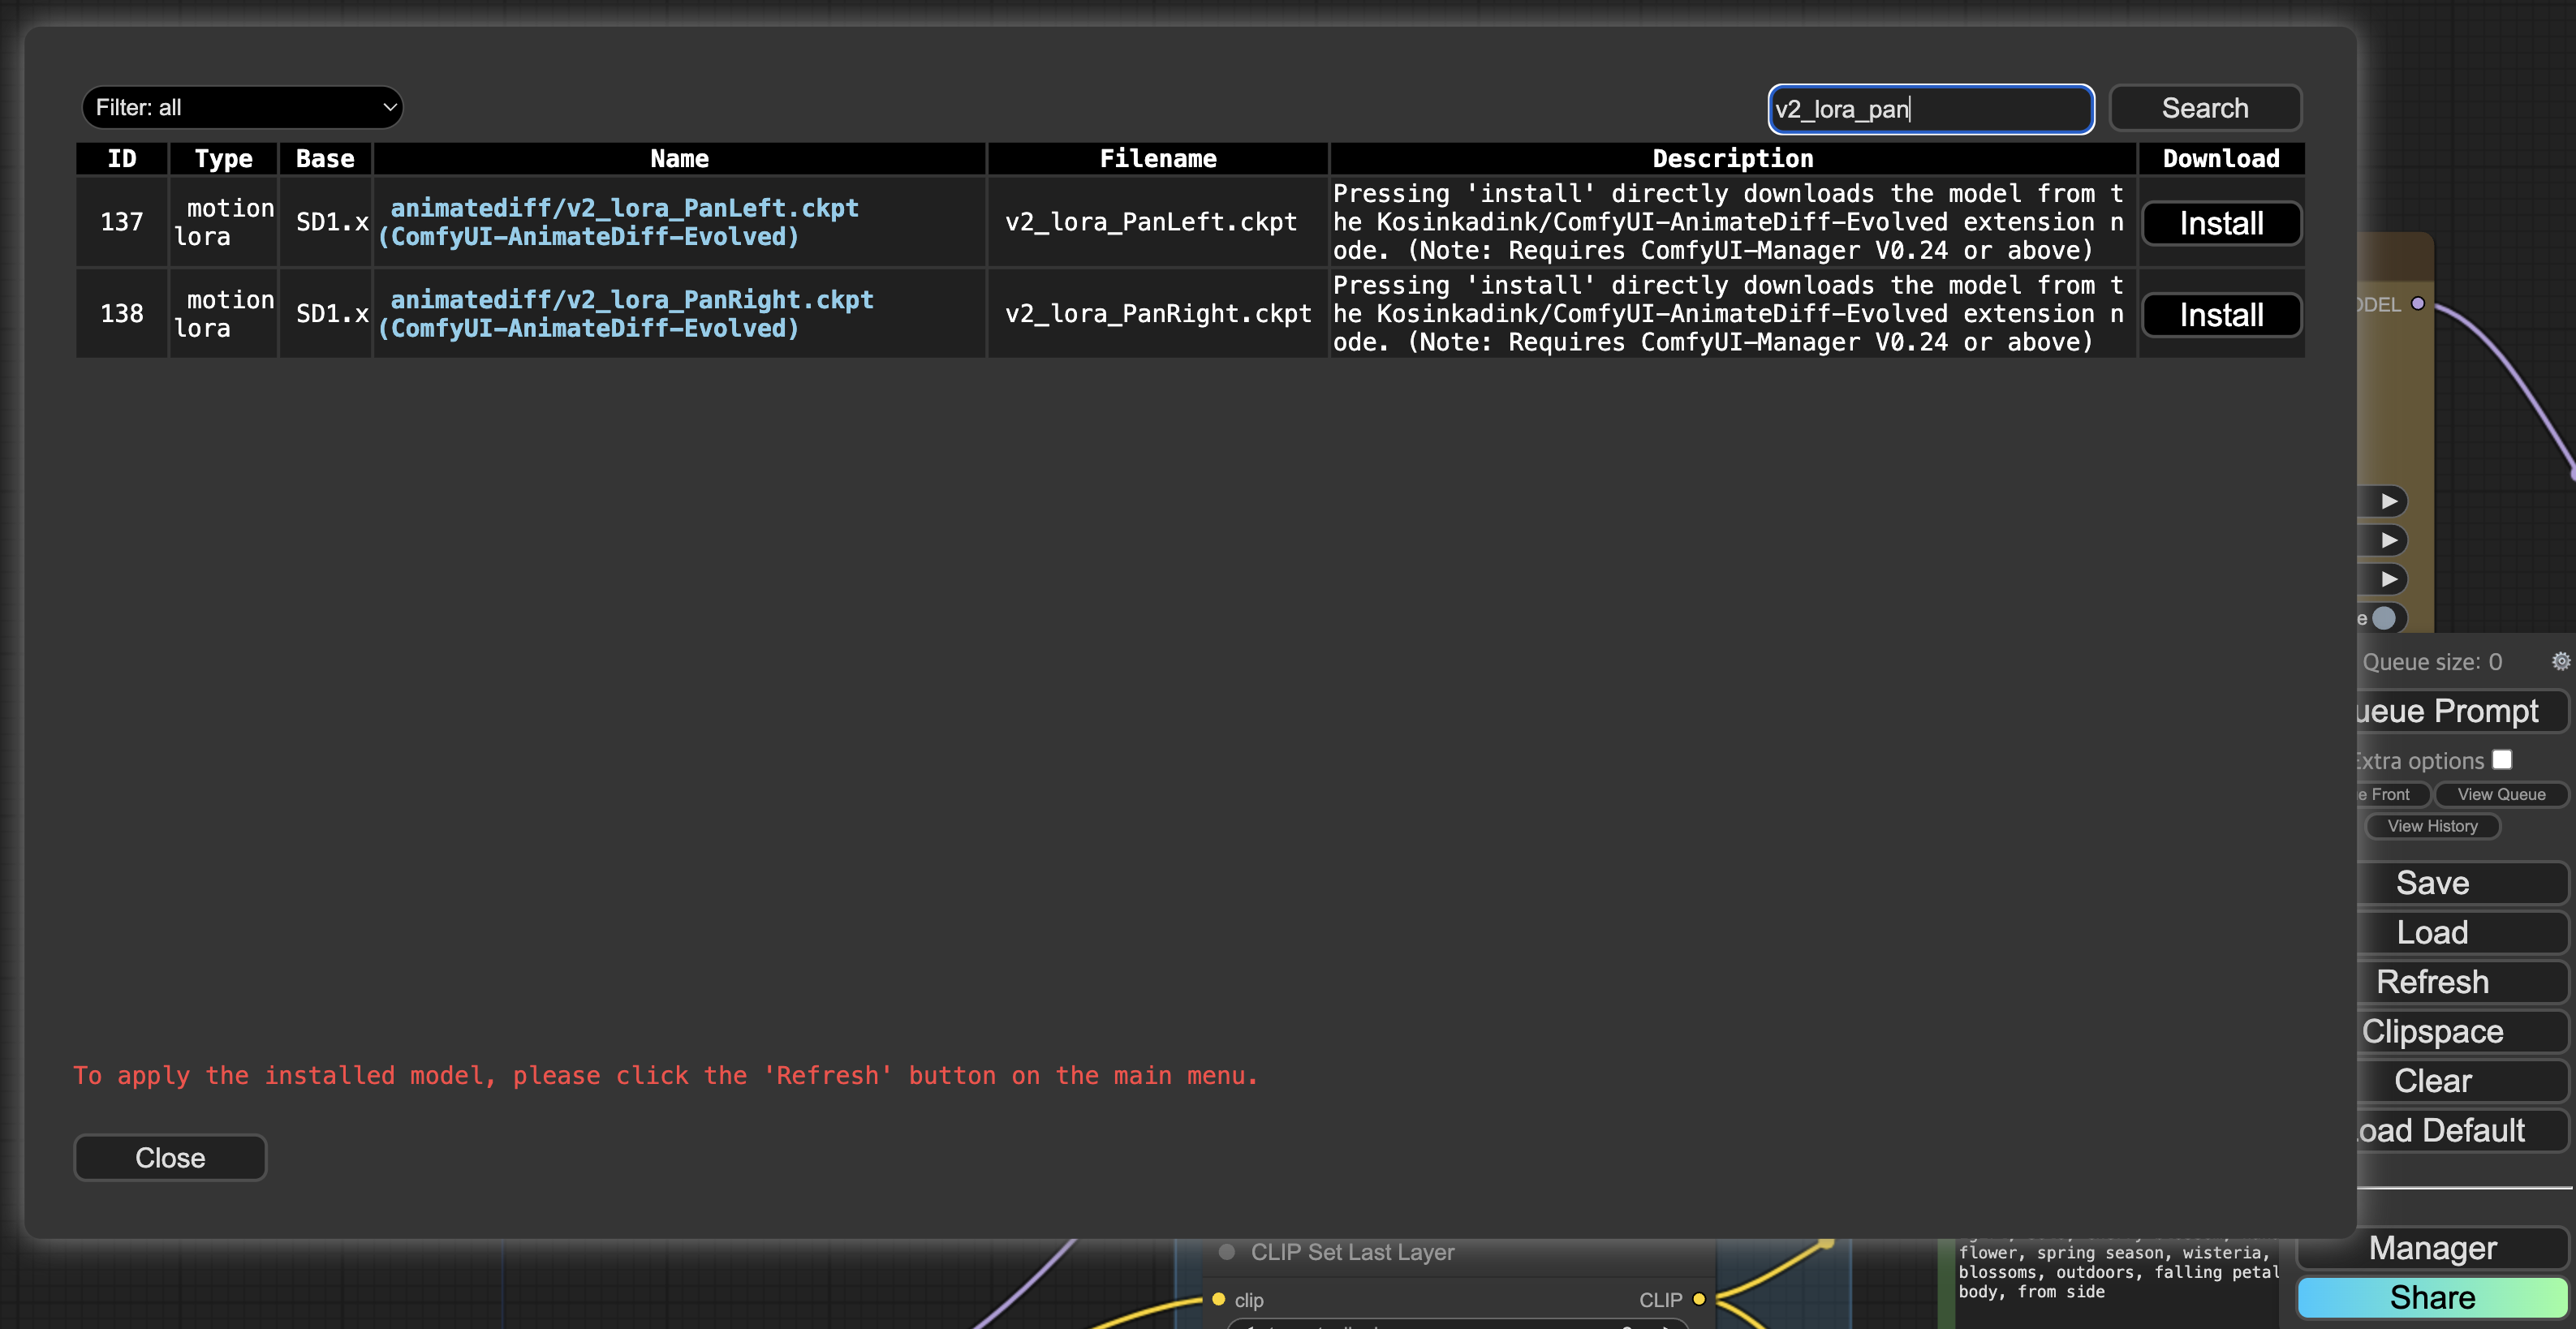Screen dimensions: 2576x1329
Task: Open the 'Filter: all' dropdown
Action: (242, 108)
